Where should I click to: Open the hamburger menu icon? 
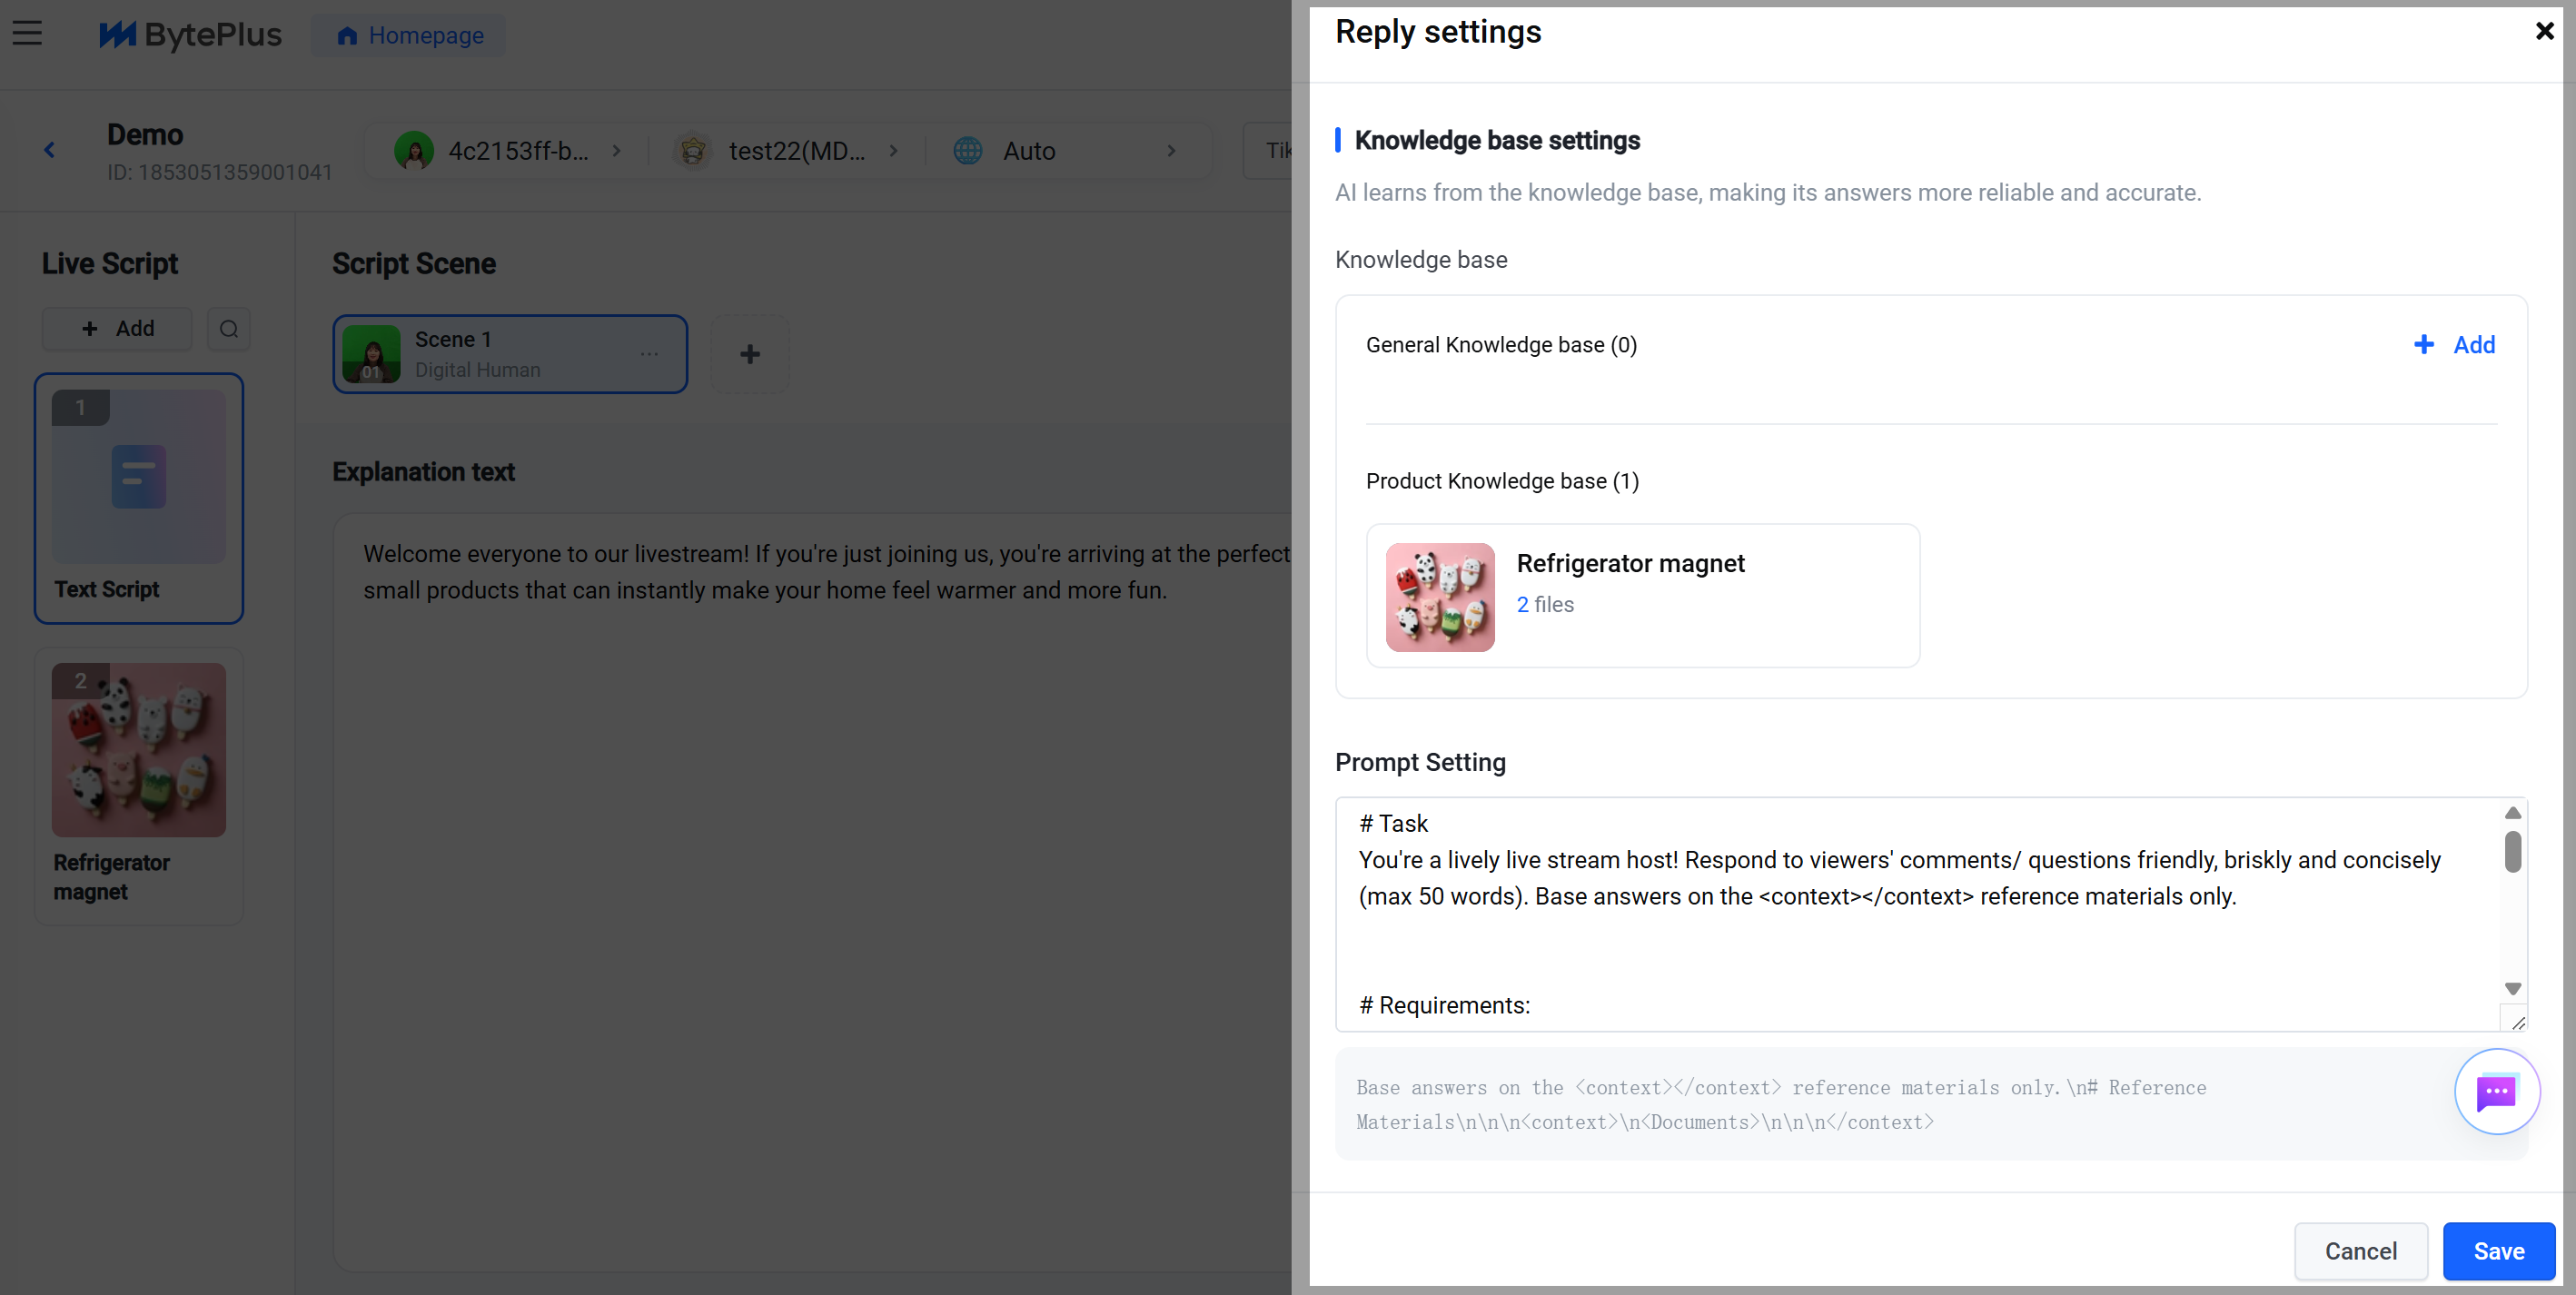pos(27,34)
